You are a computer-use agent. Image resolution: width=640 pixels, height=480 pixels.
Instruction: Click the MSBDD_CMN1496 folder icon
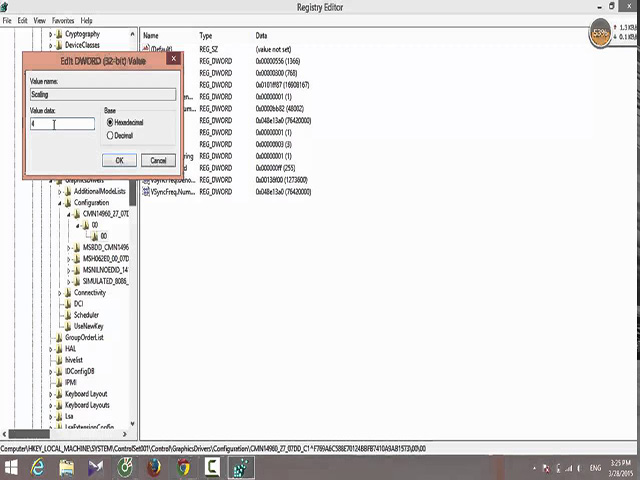77,247
